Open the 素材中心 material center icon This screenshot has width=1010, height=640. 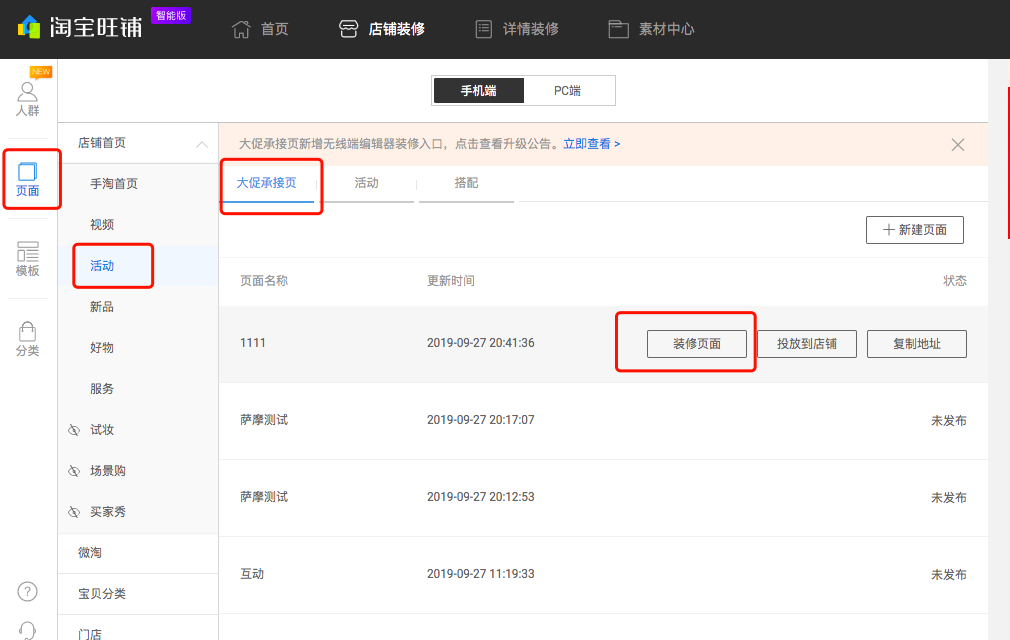pyautogui.click(x=618, y=28)
